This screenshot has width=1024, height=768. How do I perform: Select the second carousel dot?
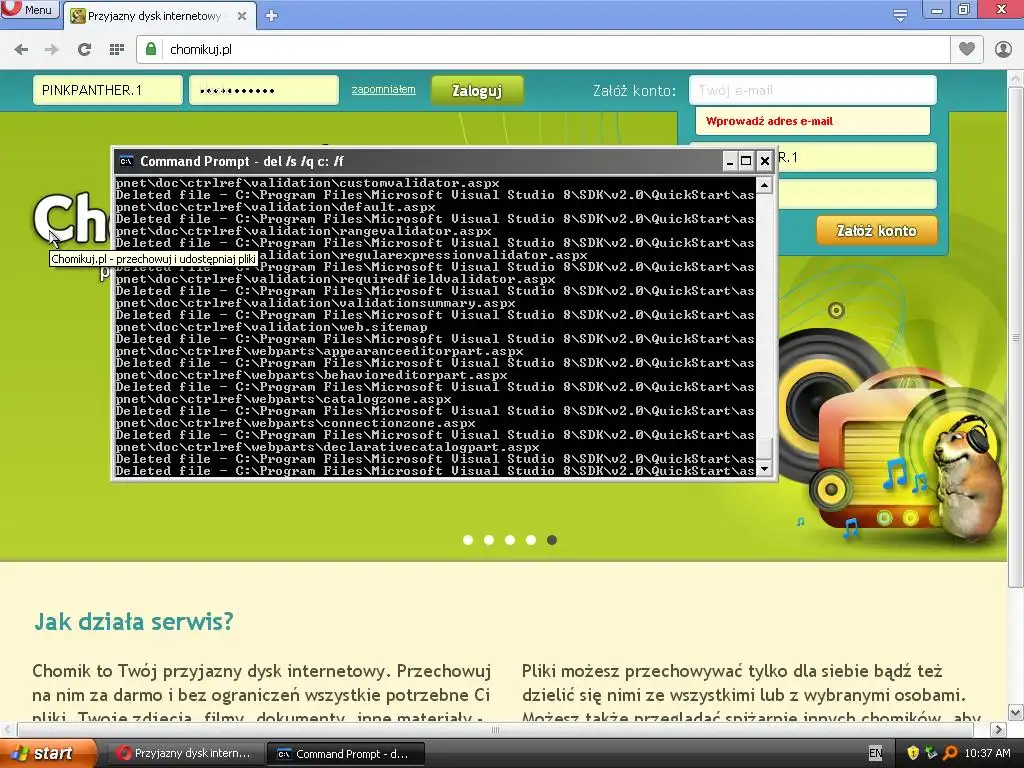[x=489, y=540]
